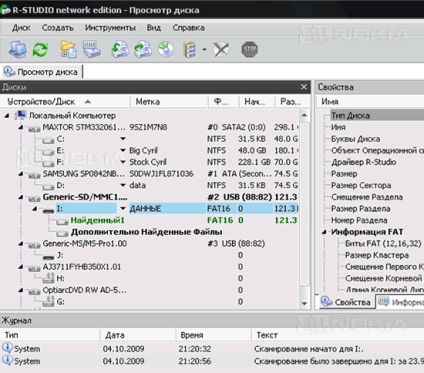Collapse the I: partition node

[x=35, y=209]
